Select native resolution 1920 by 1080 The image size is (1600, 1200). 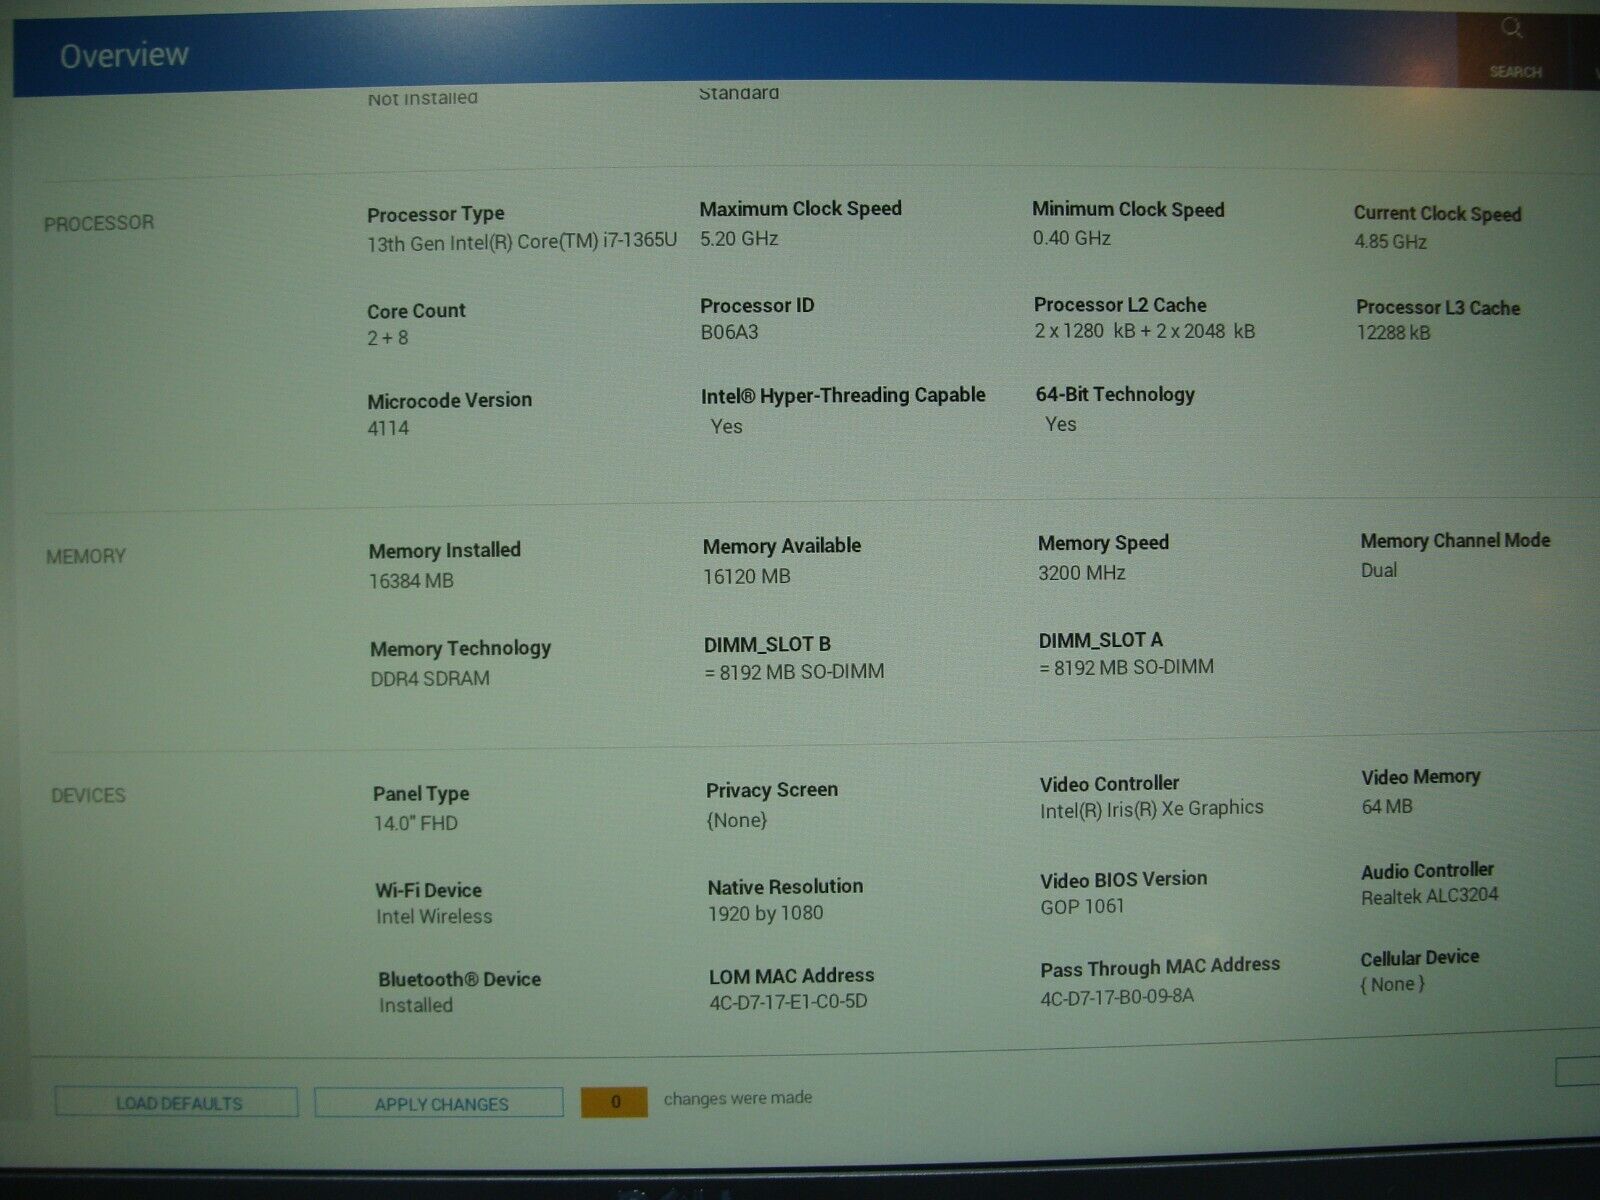(765, 913)
